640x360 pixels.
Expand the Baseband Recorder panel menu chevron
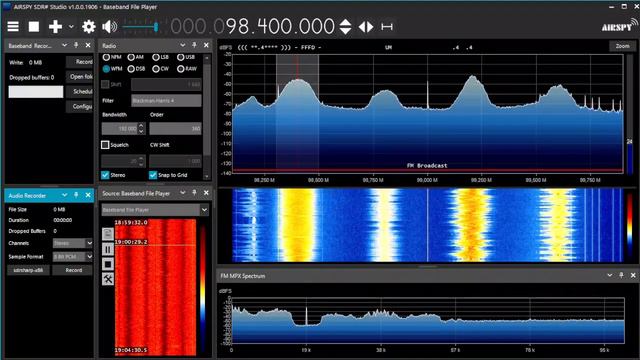[64, 45]
